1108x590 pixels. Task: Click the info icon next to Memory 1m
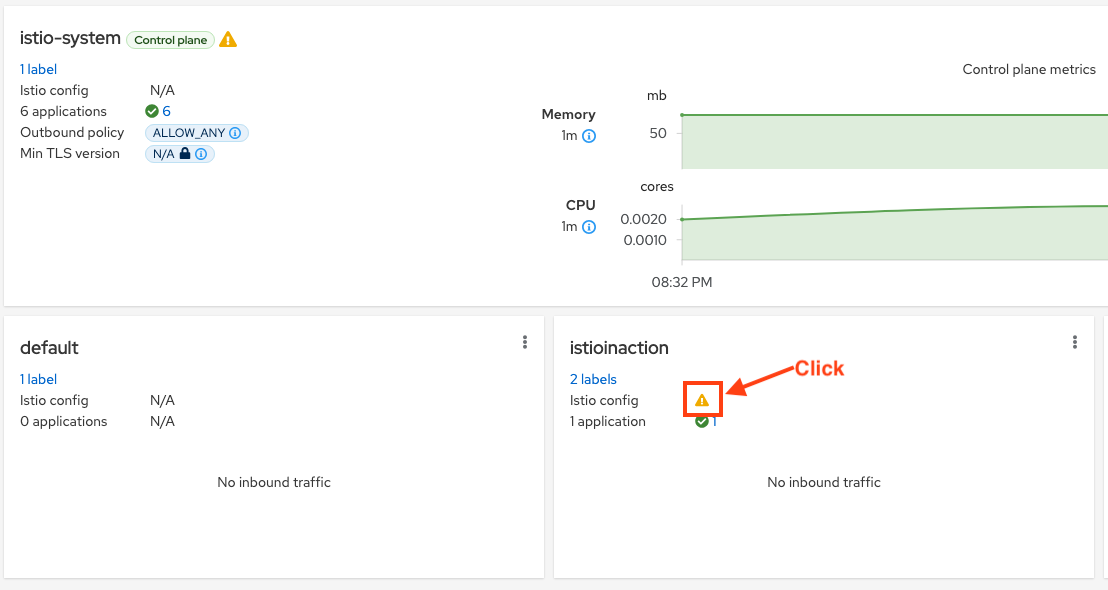point(589,136)
